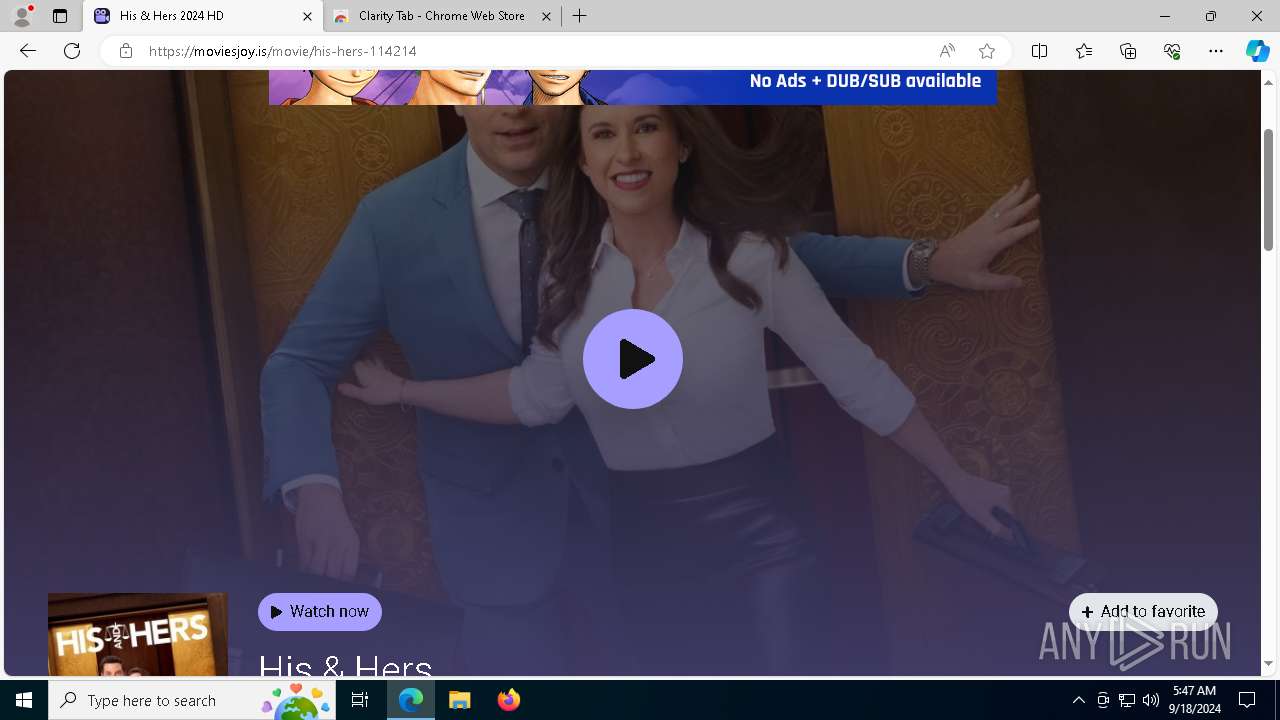Close the His & Hers 2024 HD tab
The width and height of the screenshot is (1280, 720).
(x=307, y=16)
